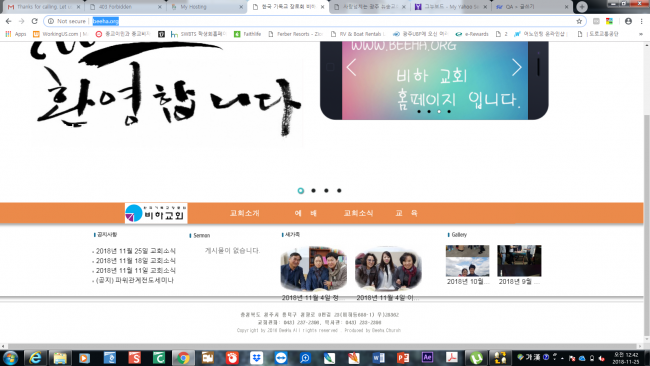The width and height of the screenshot is (650, 366).
Task: Open the Chrome three-dot menu
Action: tap(641, 21)
